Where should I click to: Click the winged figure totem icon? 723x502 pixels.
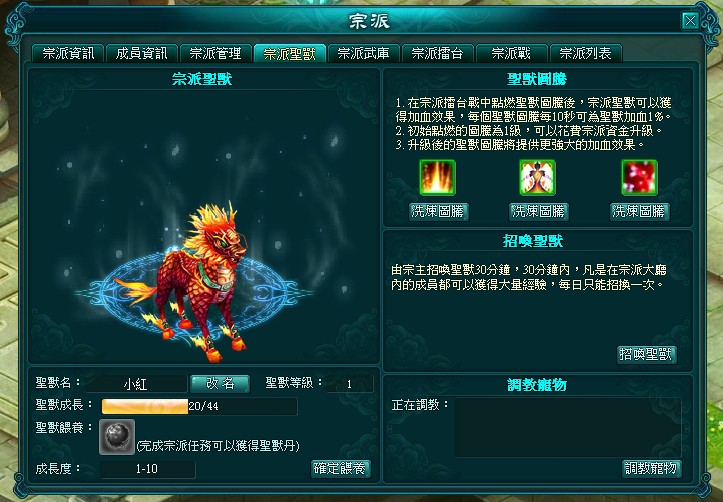click(x=537, y=177)
